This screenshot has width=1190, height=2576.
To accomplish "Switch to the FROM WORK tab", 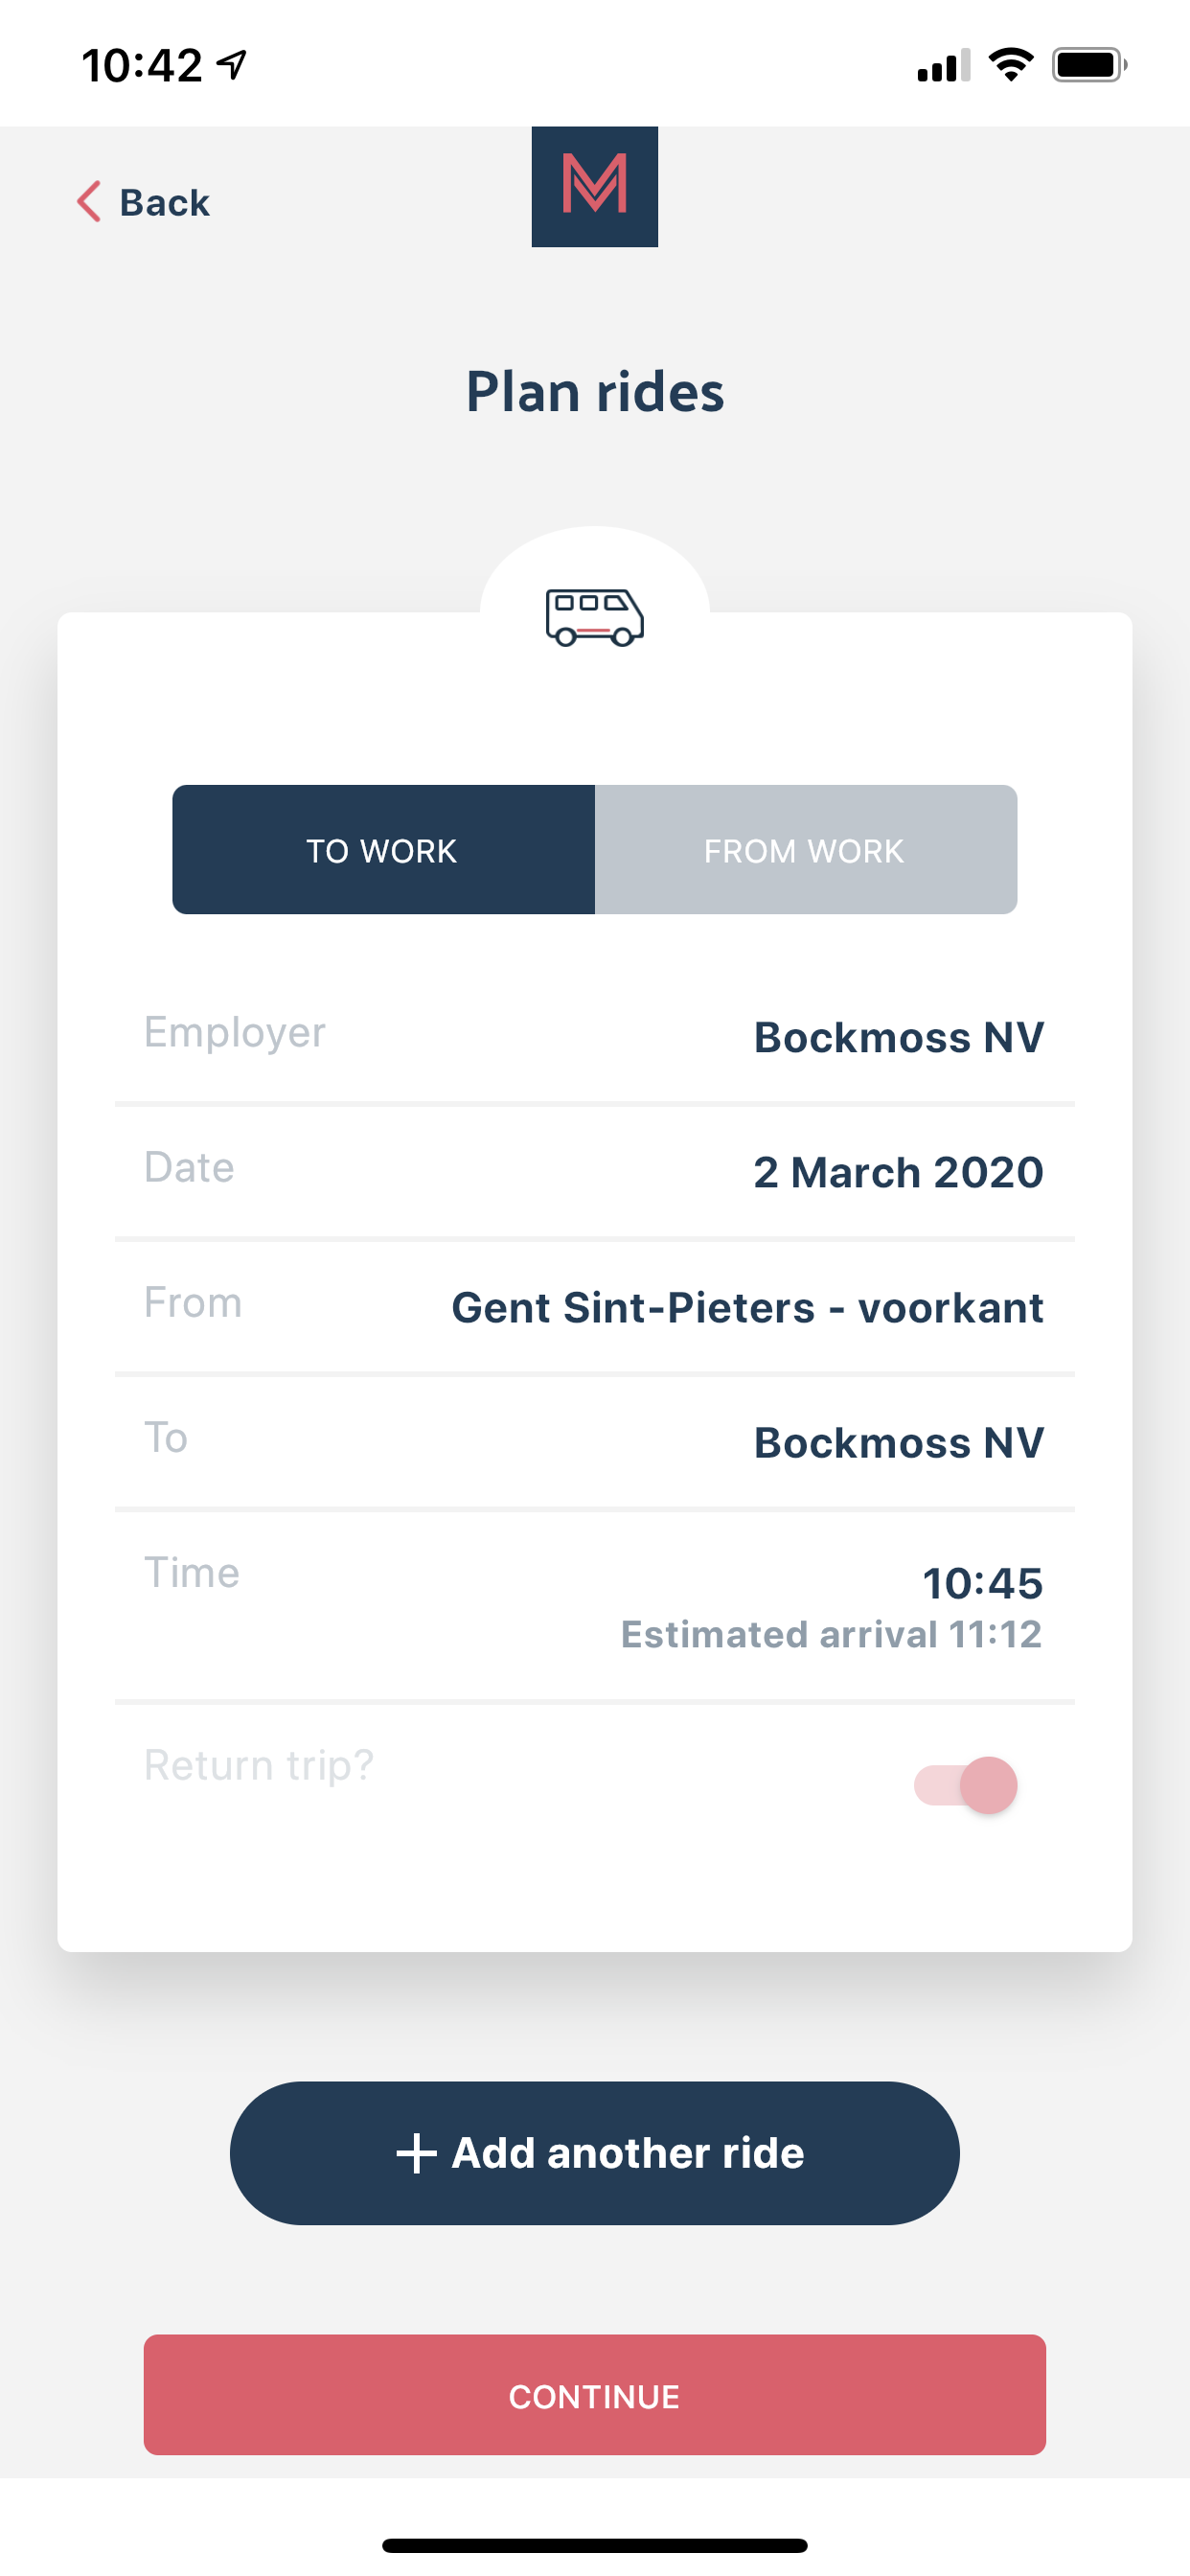I will click(x=806, y=850).
